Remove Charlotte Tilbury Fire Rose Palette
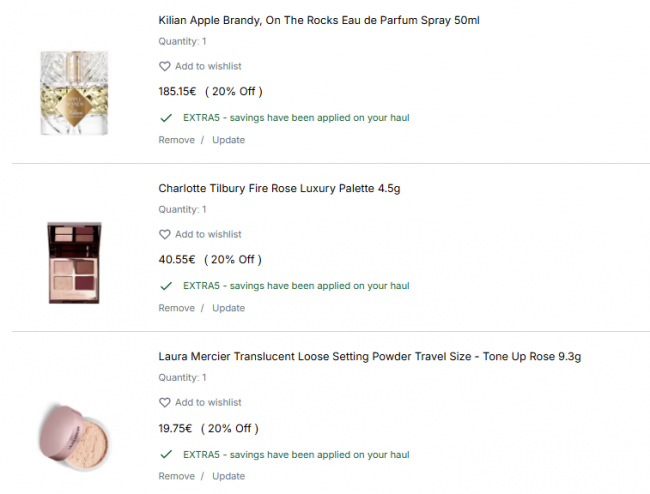This screenshot has width=650, height=494. 177,308
